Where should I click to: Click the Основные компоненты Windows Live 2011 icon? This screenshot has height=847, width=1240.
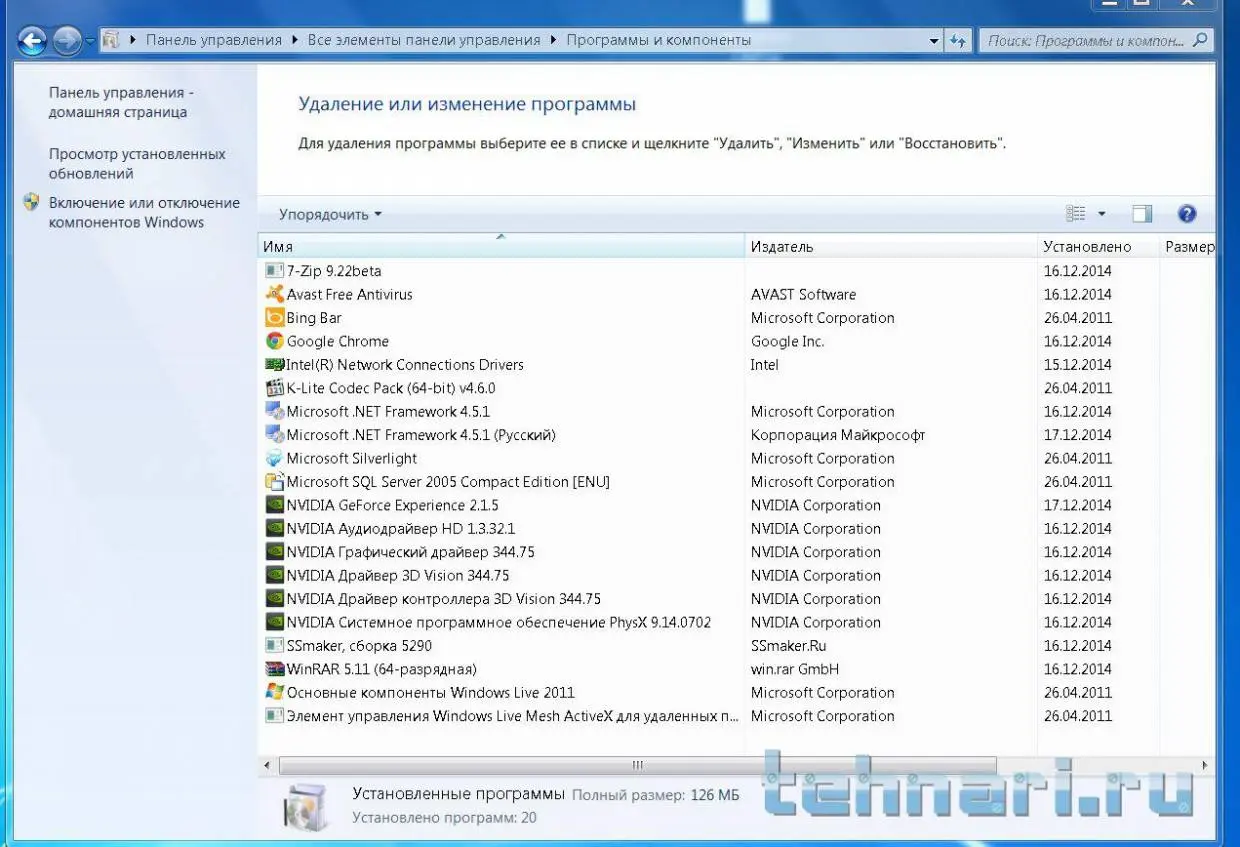(274, 692)
